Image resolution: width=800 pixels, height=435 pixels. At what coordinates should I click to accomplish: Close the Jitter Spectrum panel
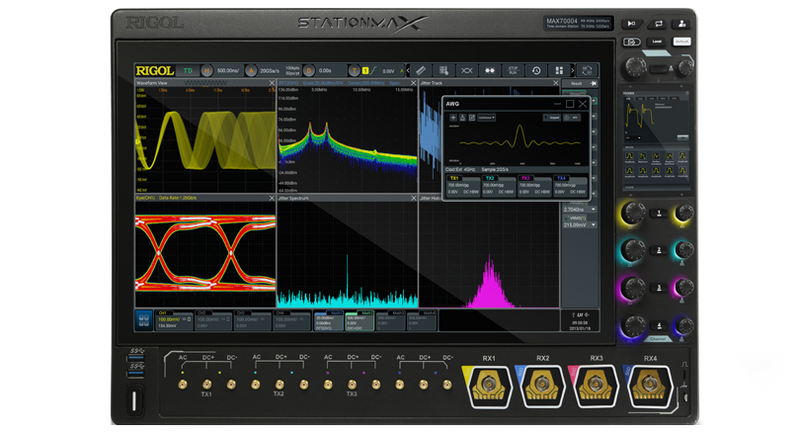click(x=413, y=198)
